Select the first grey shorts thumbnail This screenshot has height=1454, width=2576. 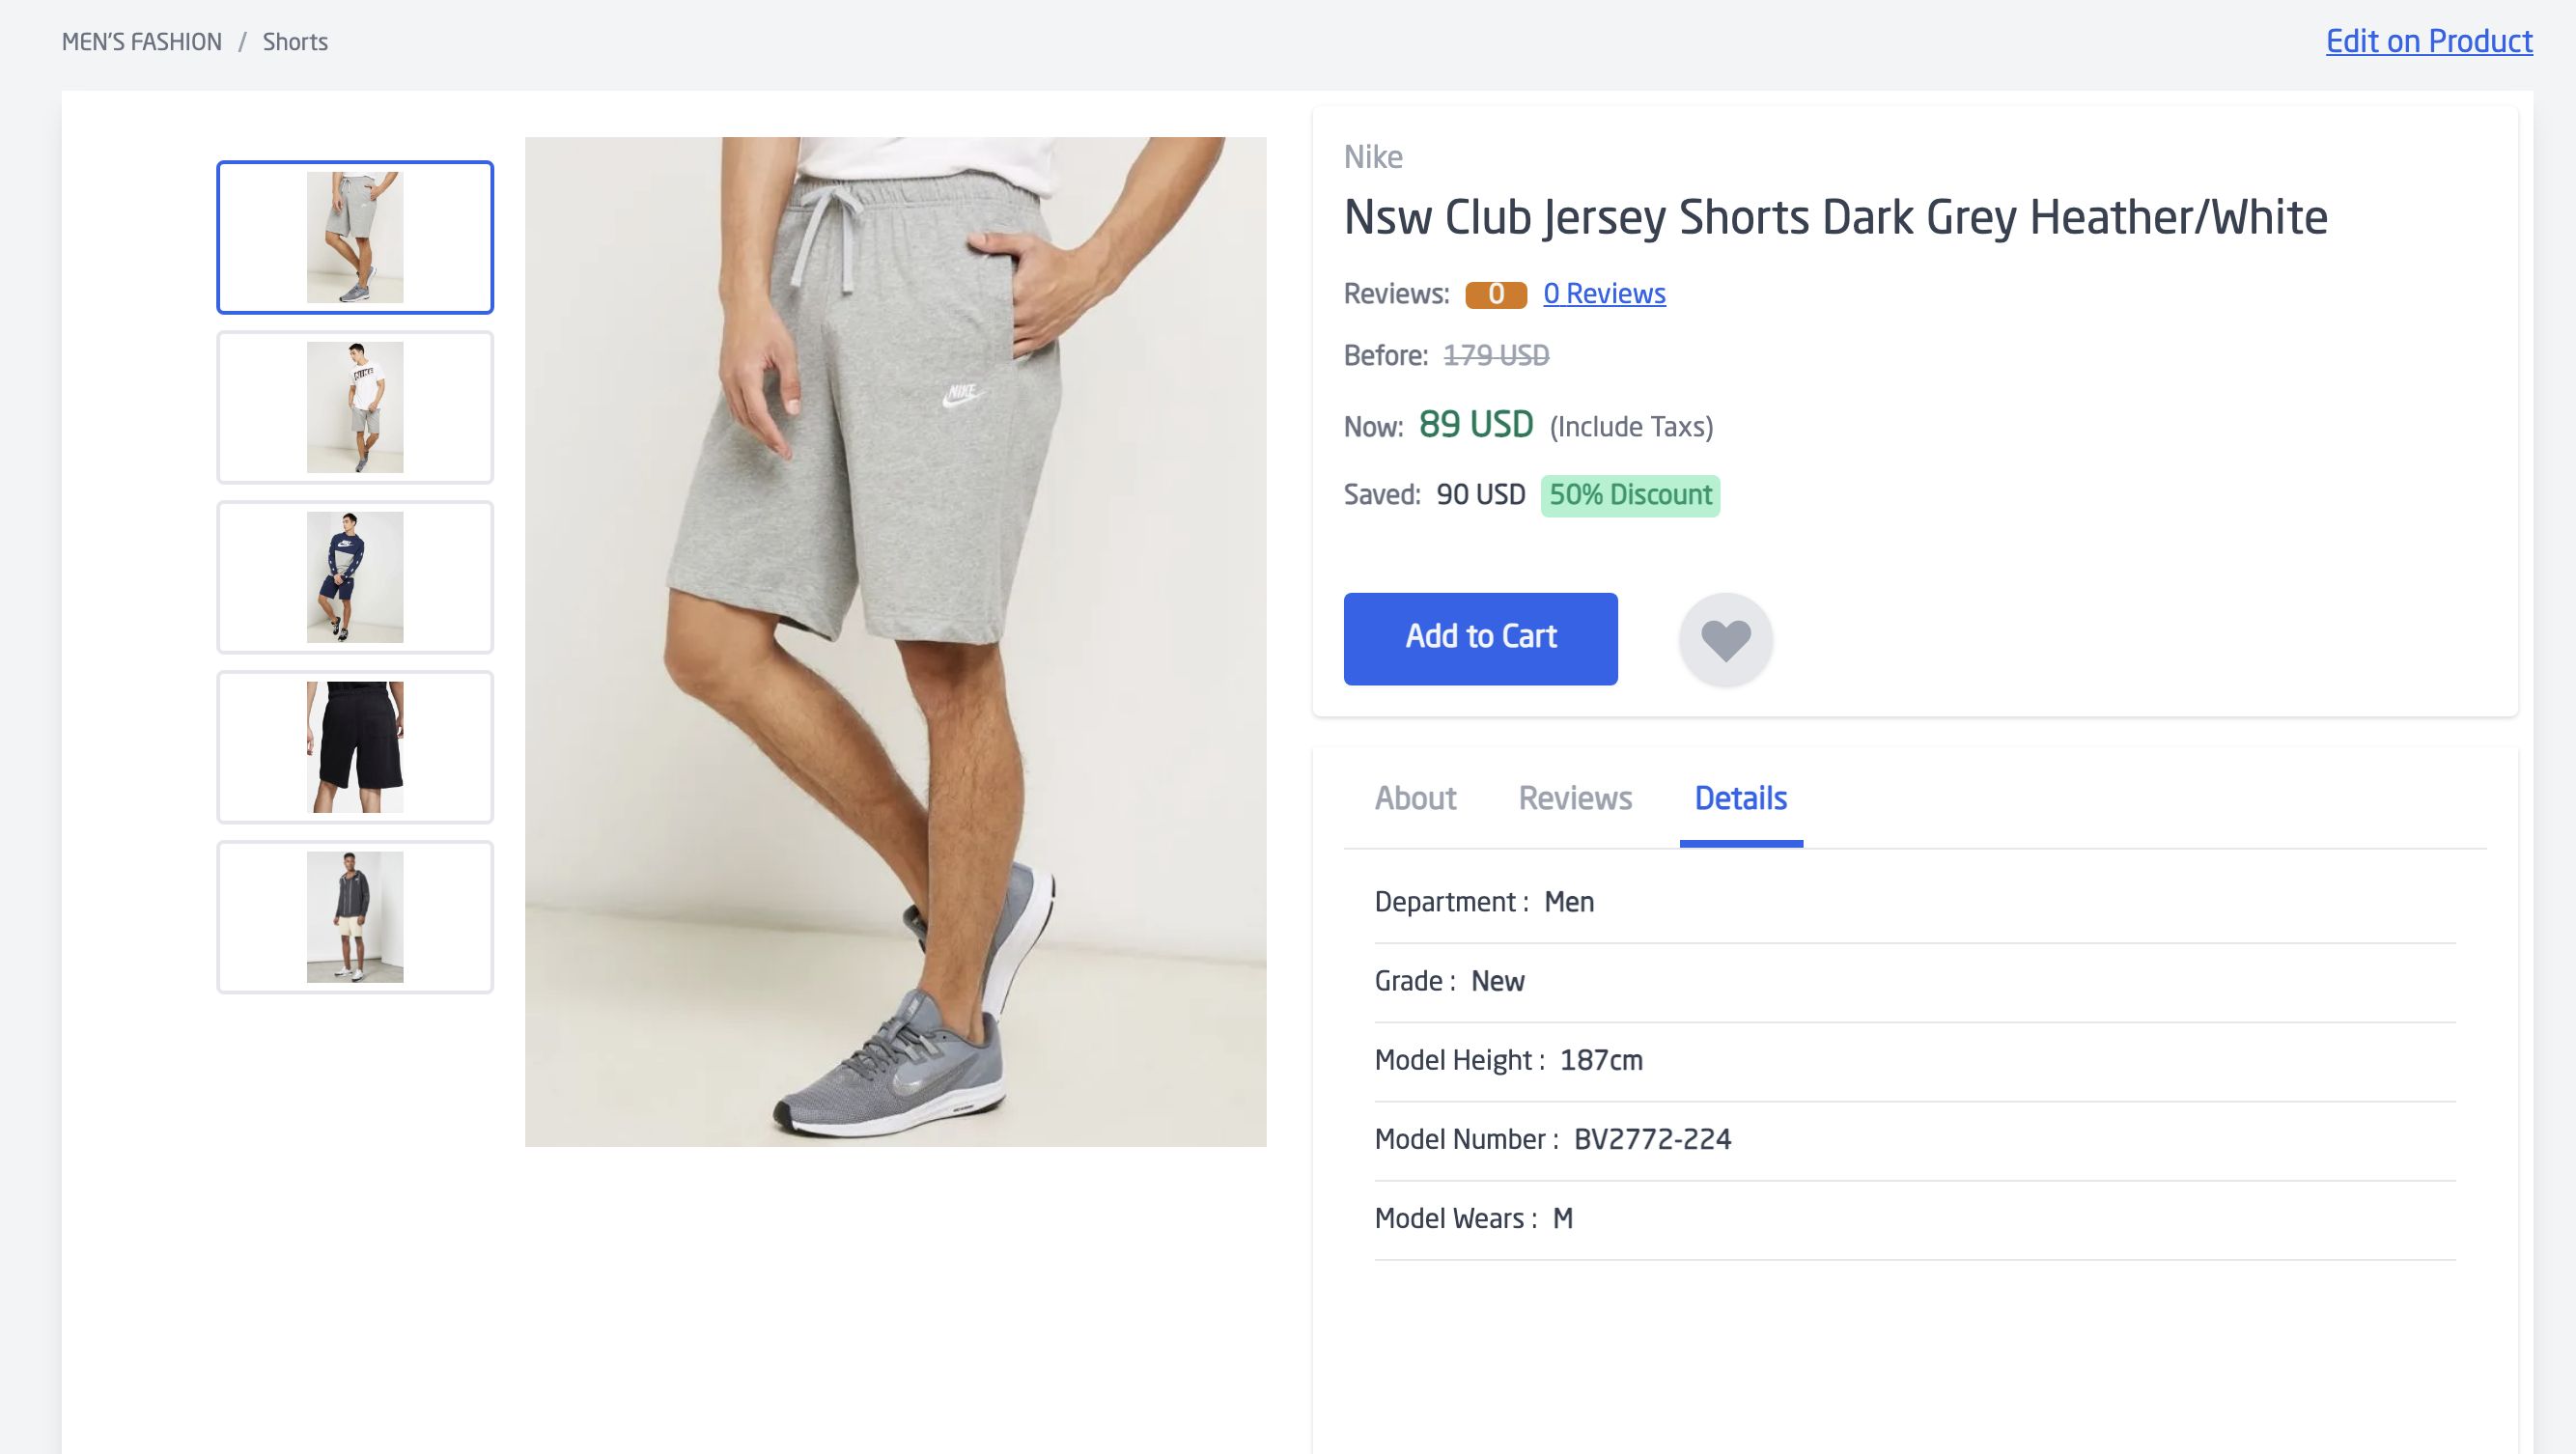pyautogui.click(x=355, y=237)
